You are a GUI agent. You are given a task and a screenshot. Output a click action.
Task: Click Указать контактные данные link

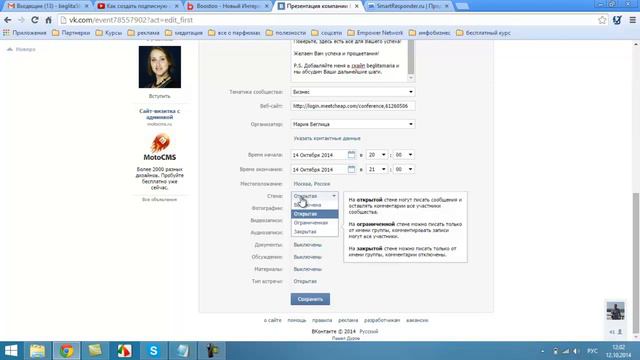click(x=327, y=138)
